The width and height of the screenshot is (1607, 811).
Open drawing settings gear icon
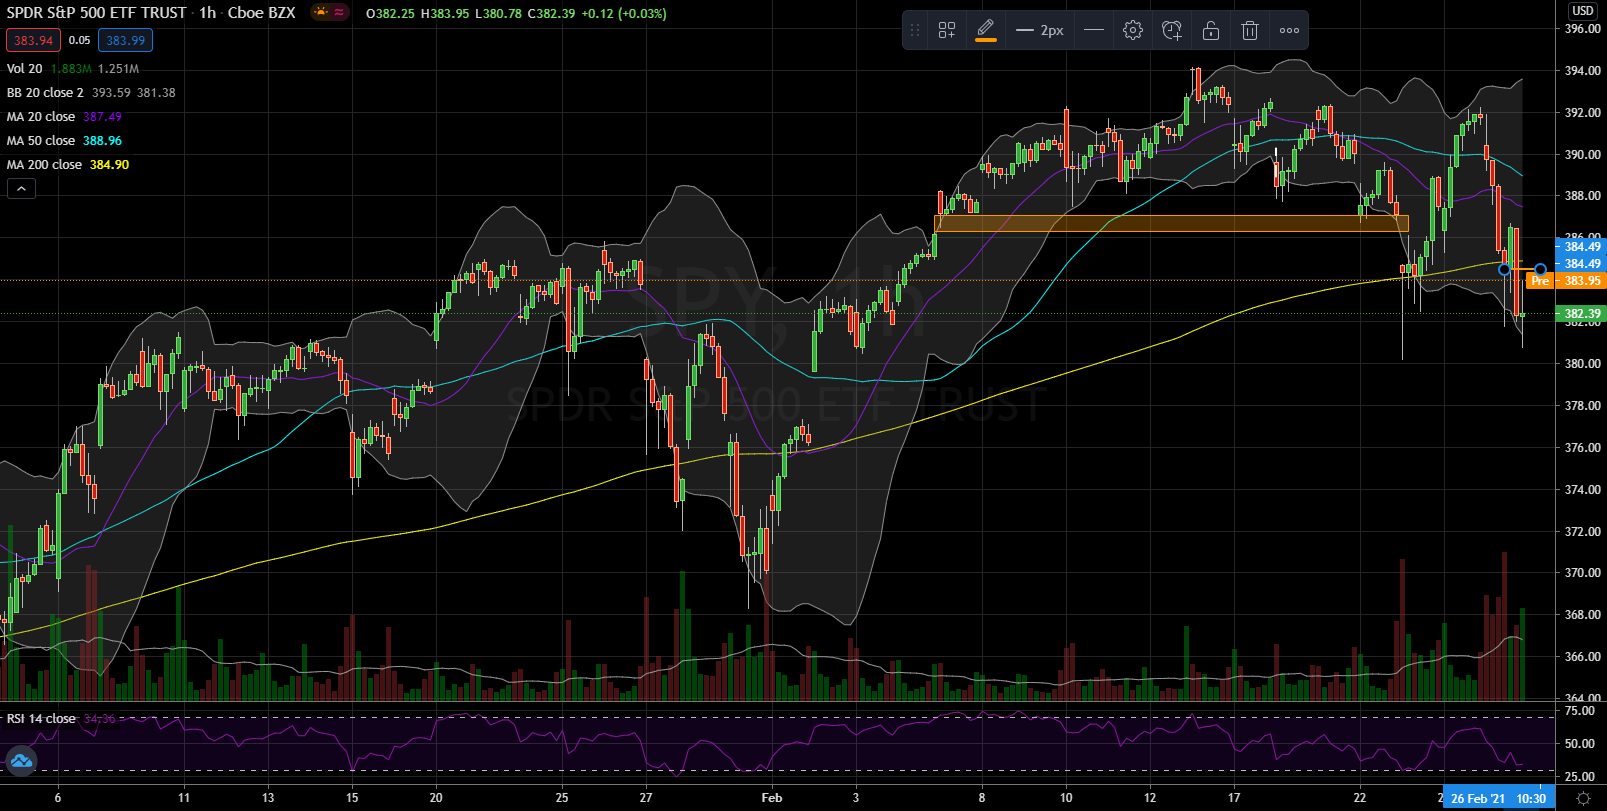pos(1133,30)
